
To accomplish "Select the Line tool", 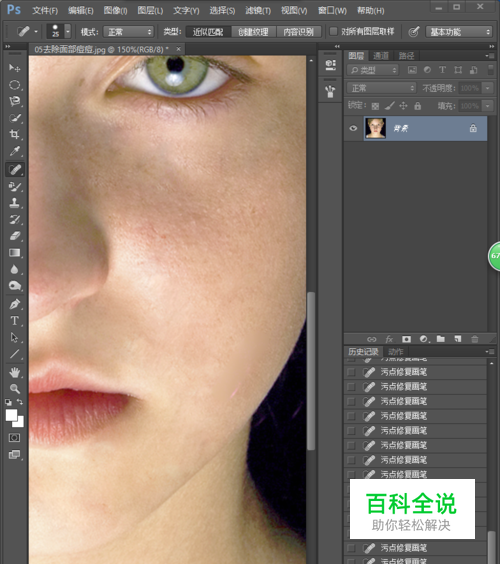I will 14,354.
